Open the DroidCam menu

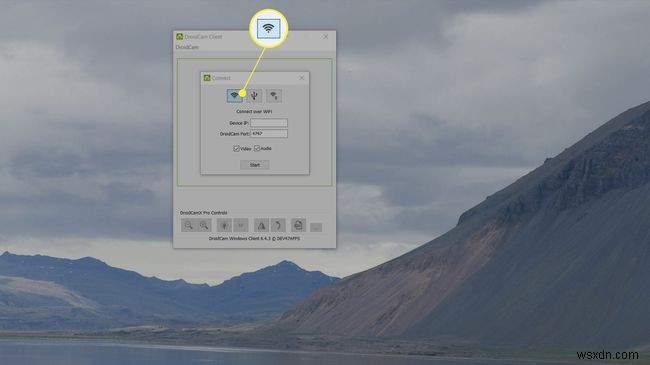click(x=187, y=47)
